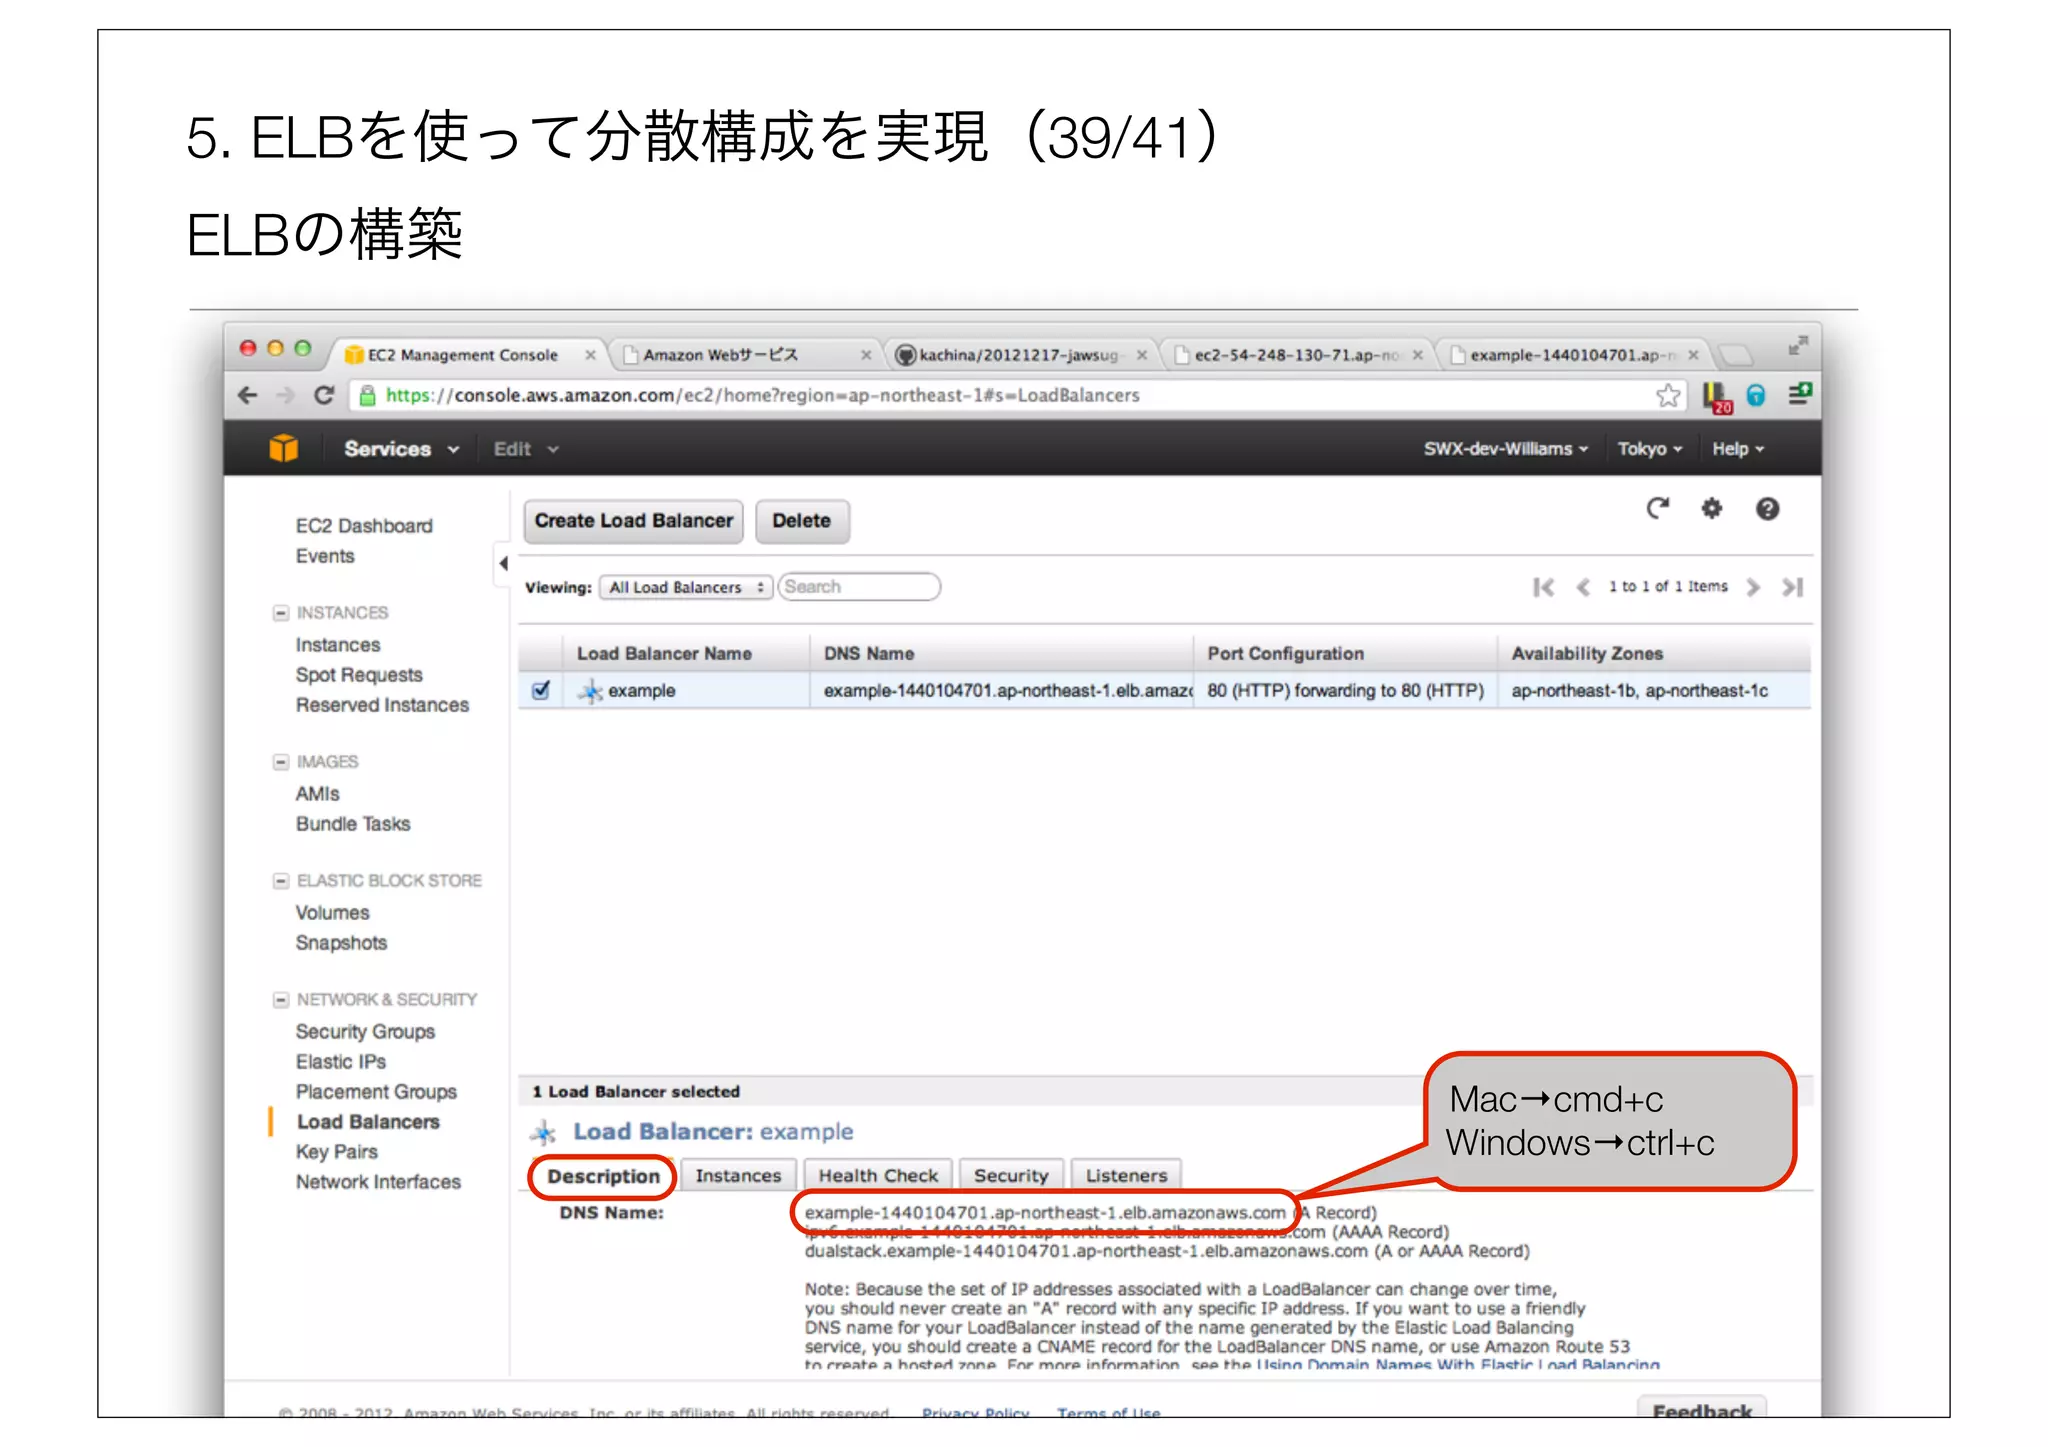The width and height of the screenshot is (2048, 1447).
Task: Open the All Load Balancers viewing filter
Action: 686,587
